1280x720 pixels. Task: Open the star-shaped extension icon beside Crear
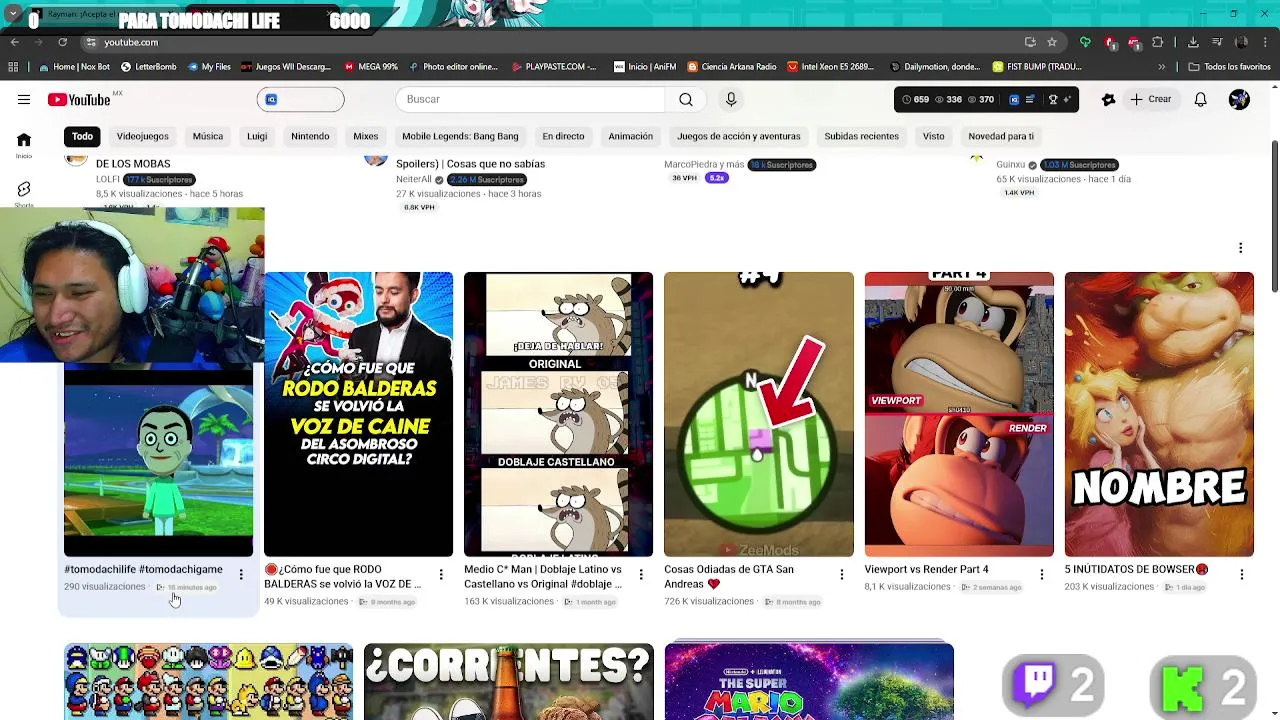pyautogui.click(x=1108, y=99)
